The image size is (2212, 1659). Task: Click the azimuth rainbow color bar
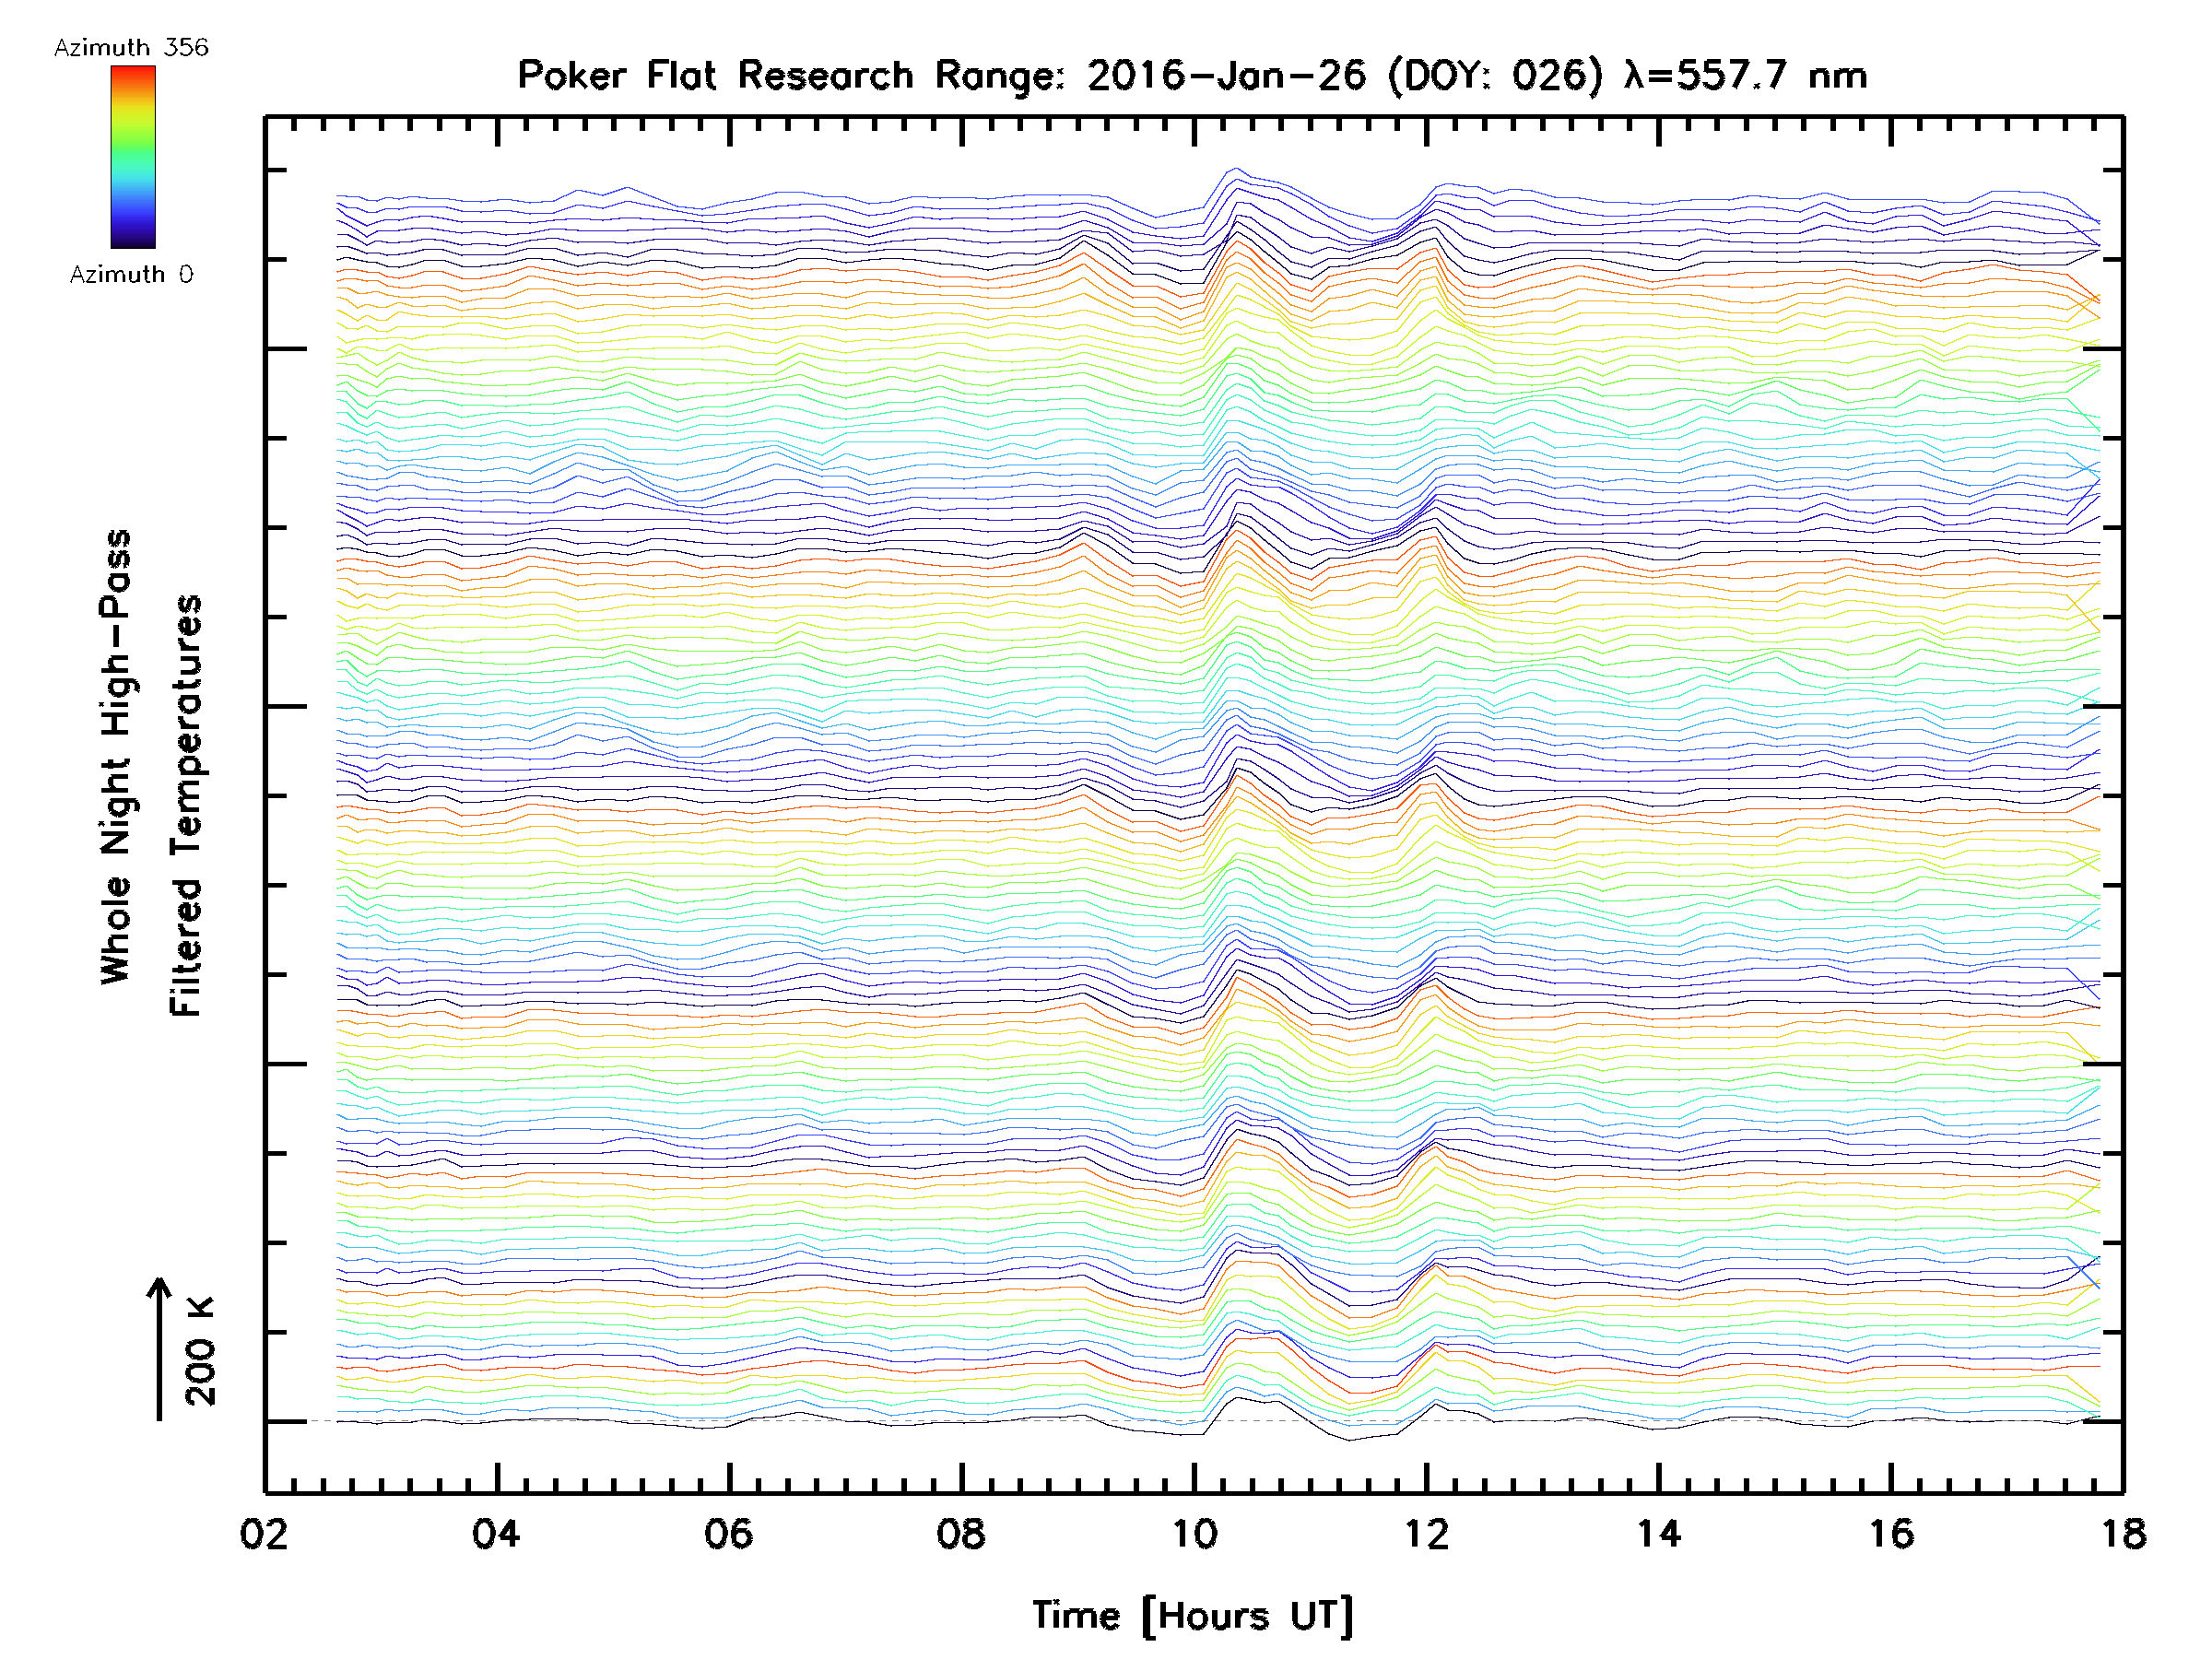pyautogui.click(x=133, y=157)
